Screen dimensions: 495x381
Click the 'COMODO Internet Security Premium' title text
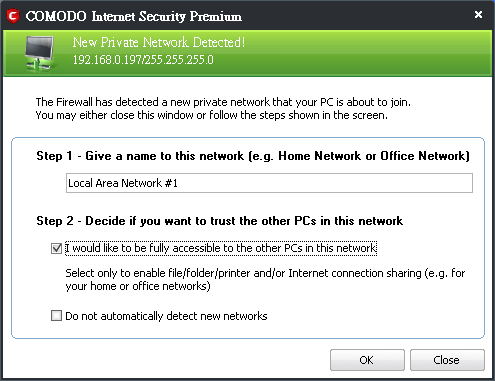click(x=134, y=16)
